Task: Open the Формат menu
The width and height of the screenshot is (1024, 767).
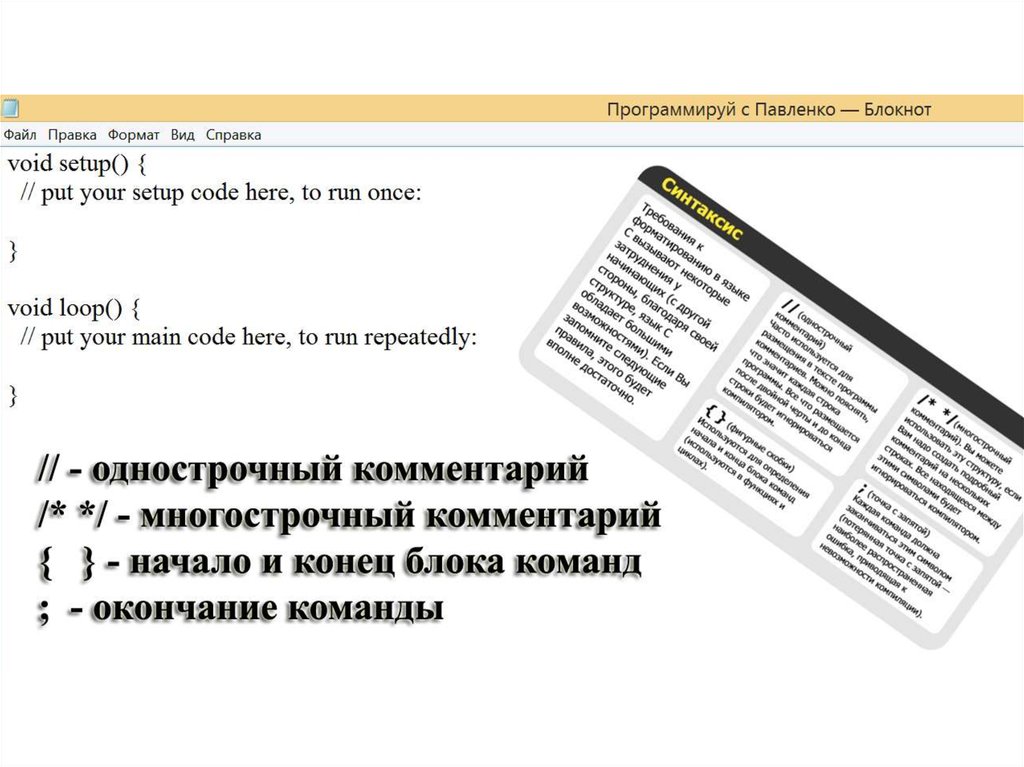Action: (x=133, y=135)
